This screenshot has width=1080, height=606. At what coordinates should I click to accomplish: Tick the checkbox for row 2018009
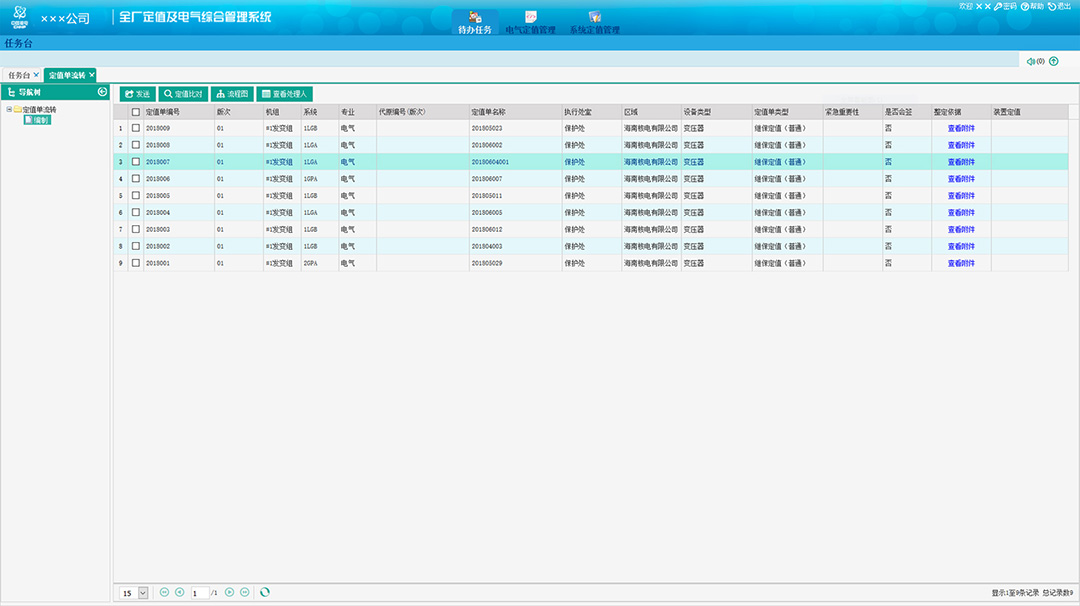coord(136,128)
